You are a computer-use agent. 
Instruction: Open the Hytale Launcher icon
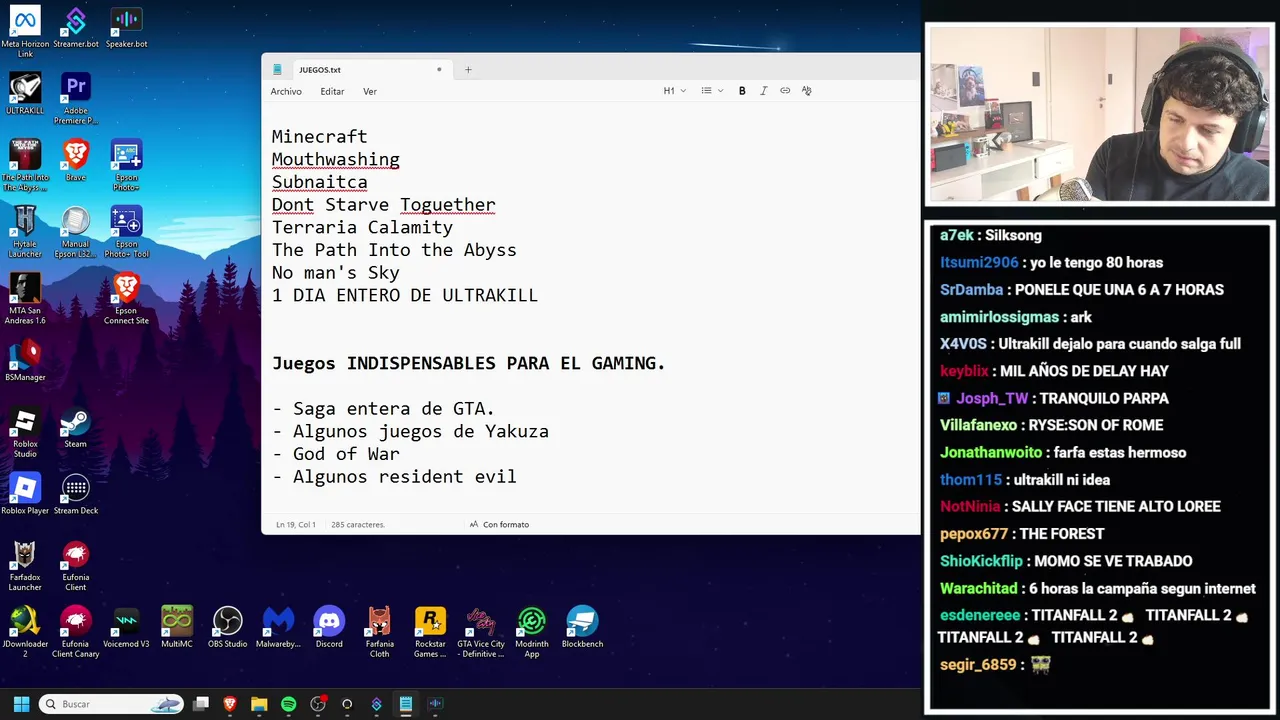25,232
